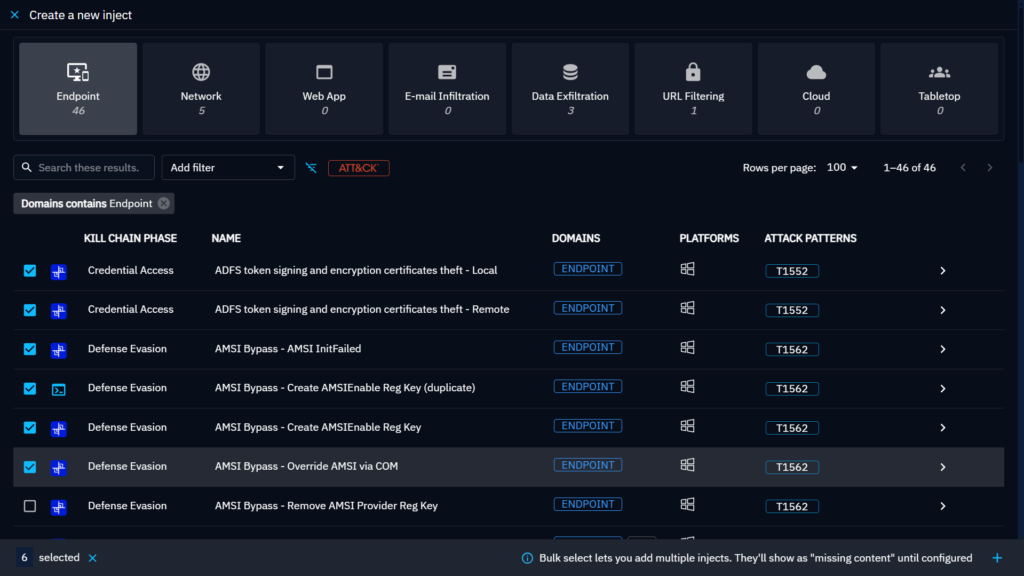Image resolution: width=1024 pixels, height=576 pixels.
Task: Select the Endpoint domain tile
Action: 78,88
